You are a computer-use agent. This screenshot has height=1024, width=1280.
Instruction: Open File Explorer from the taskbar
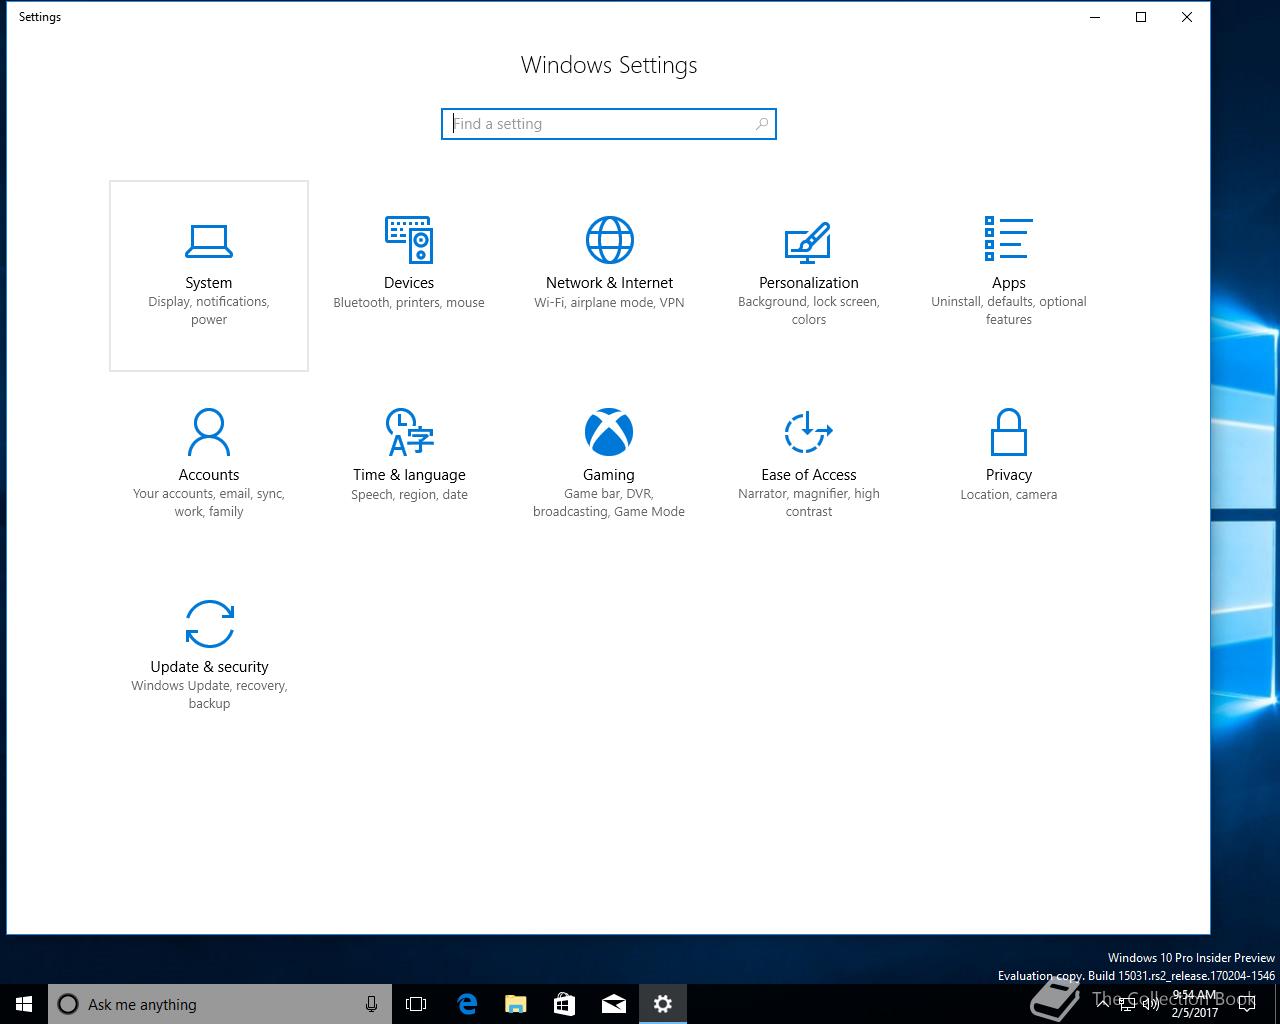pyautogui.click(x=515, y=1004)
